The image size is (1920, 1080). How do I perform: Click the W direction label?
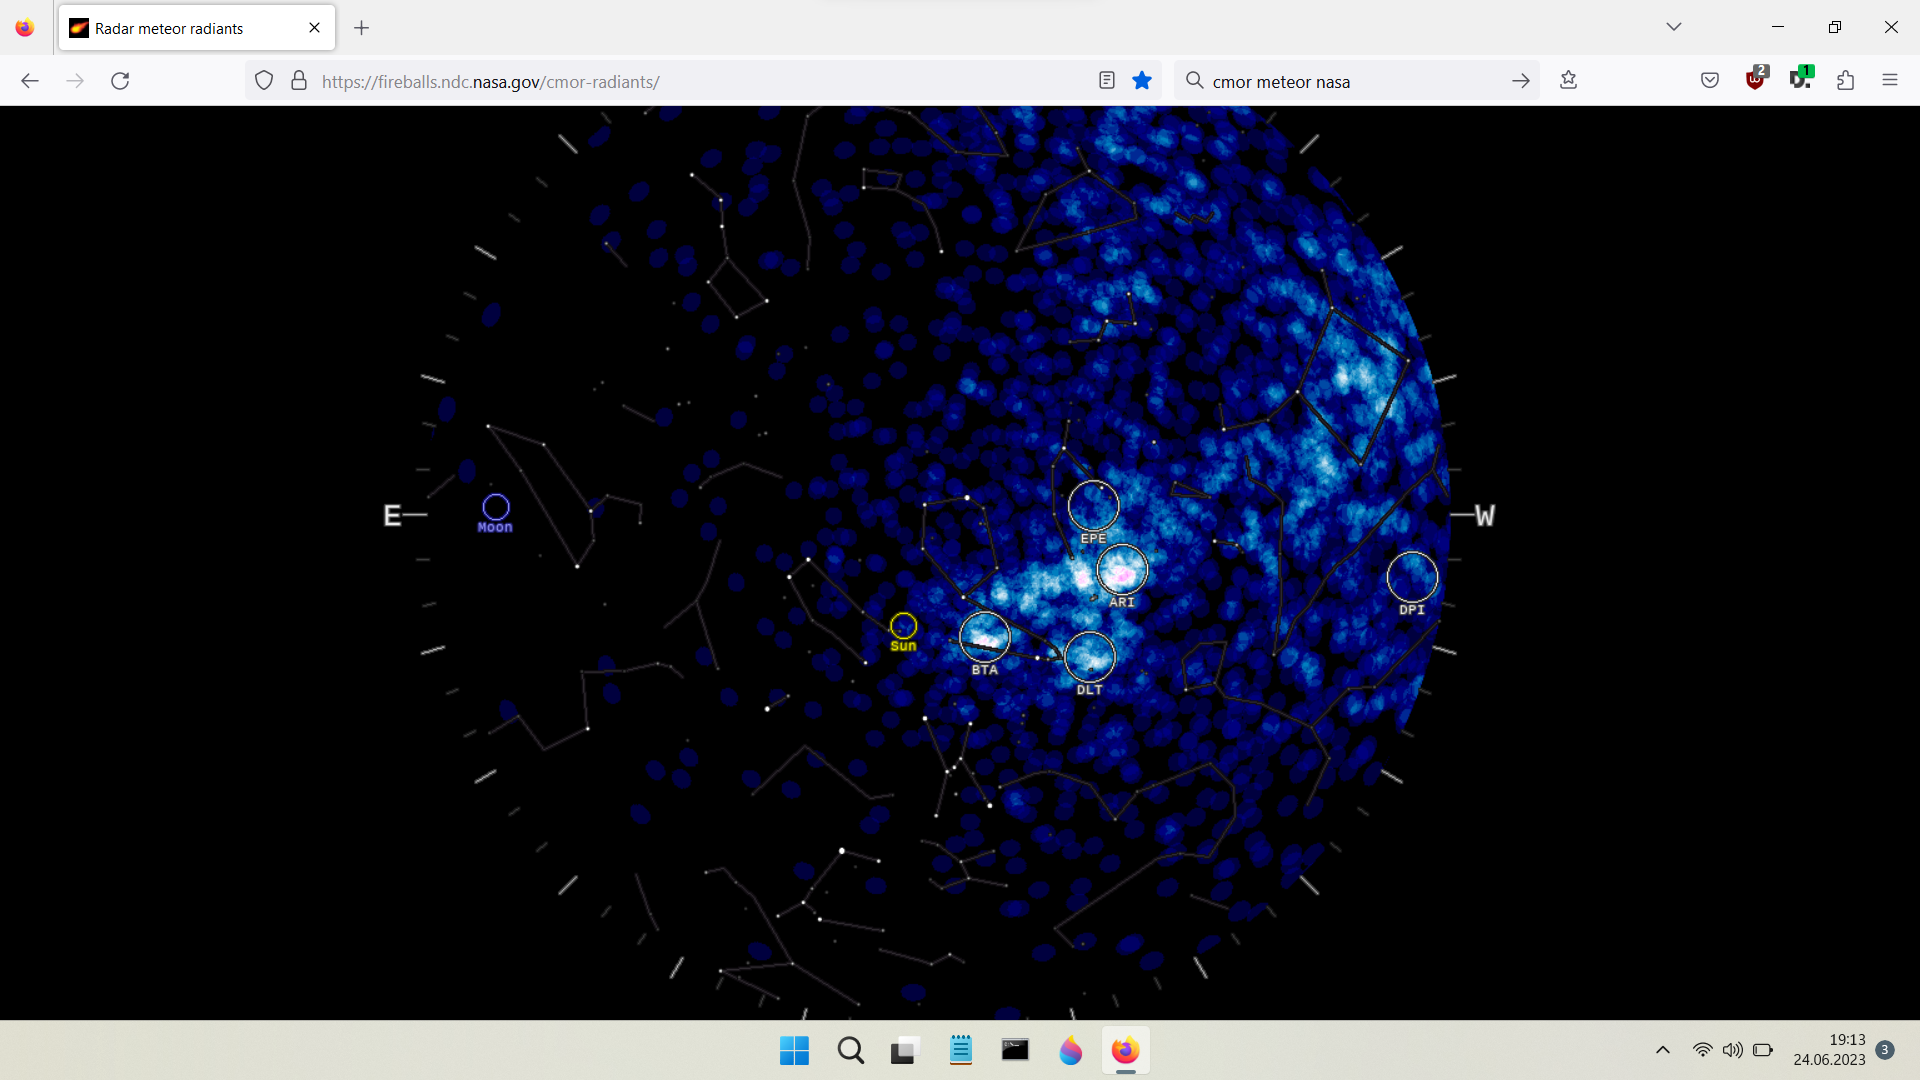1485,516
